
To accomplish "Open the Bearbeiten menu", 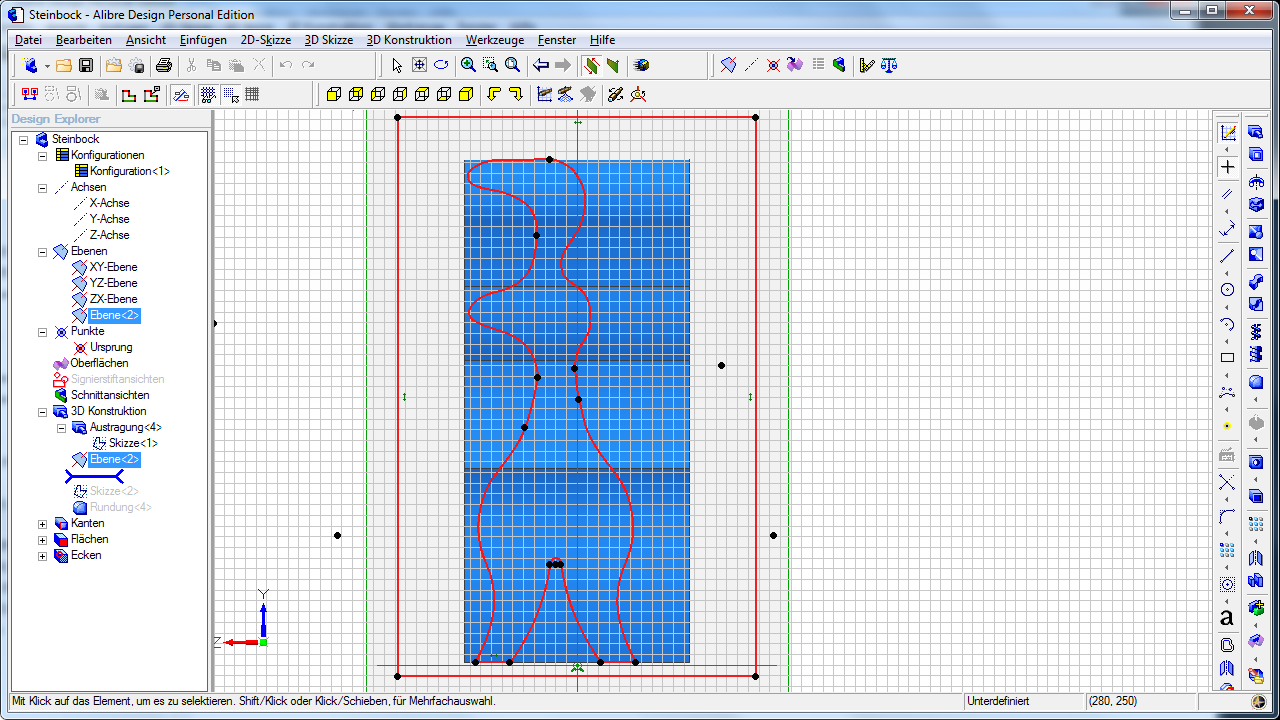I will (x=84, y=40).
